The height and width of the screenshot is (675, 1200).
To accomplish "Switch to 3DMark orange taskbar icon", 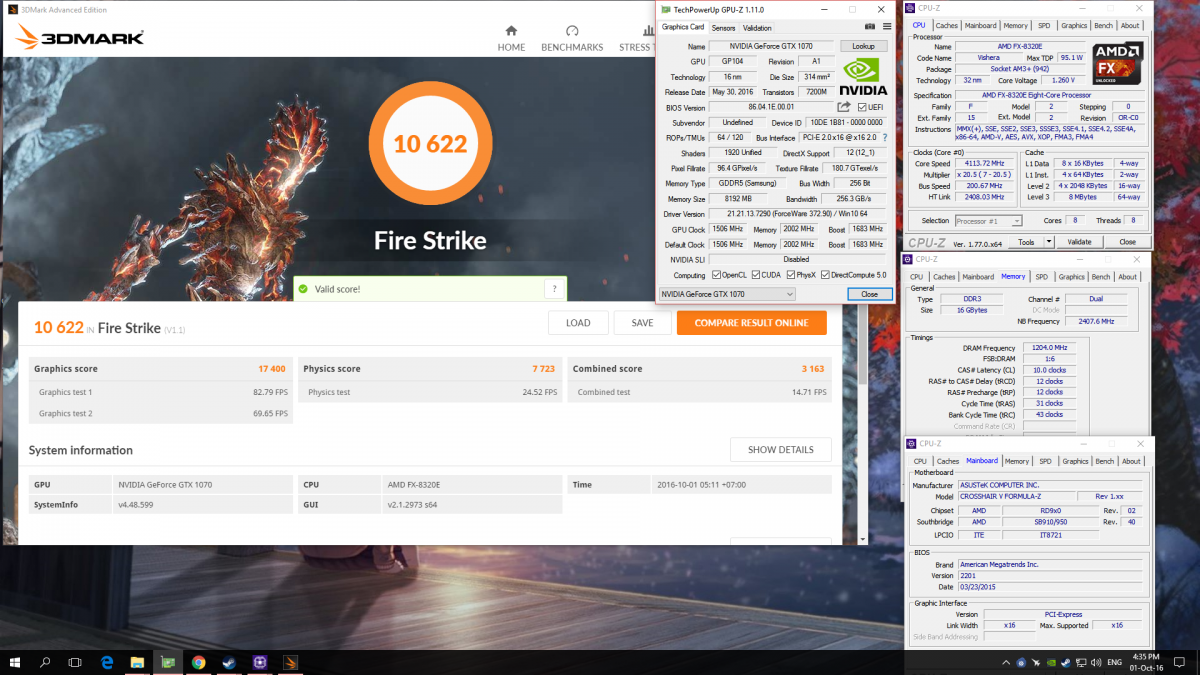I will 291,662.
